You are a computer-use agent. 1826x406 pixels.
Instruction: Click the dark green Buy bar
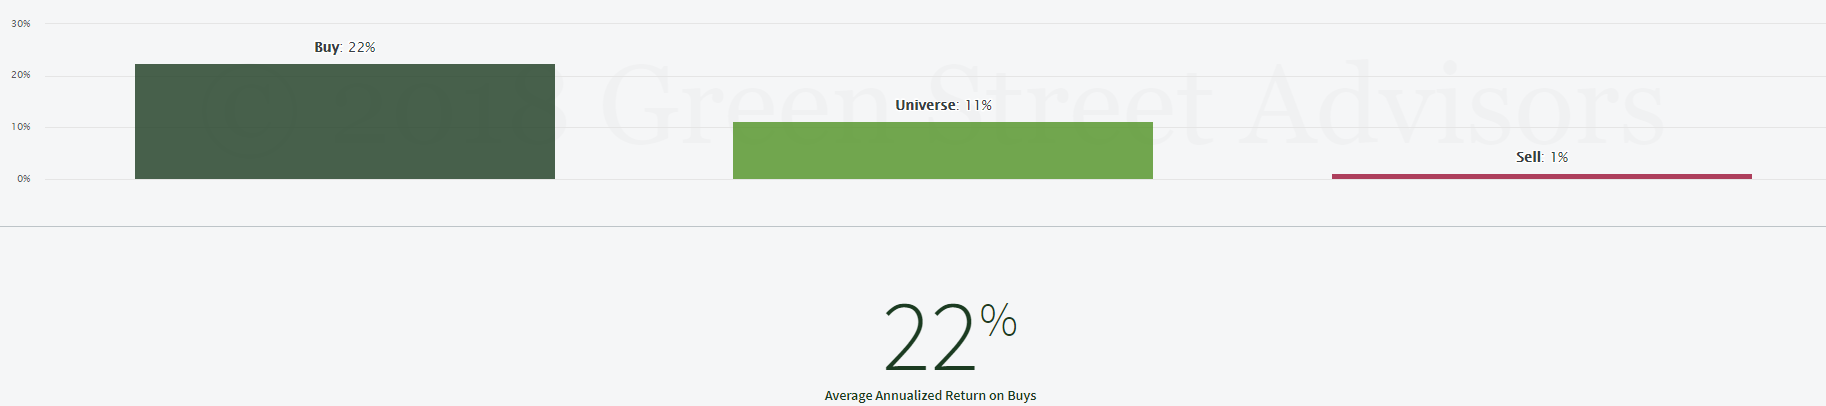click(345, 122)
